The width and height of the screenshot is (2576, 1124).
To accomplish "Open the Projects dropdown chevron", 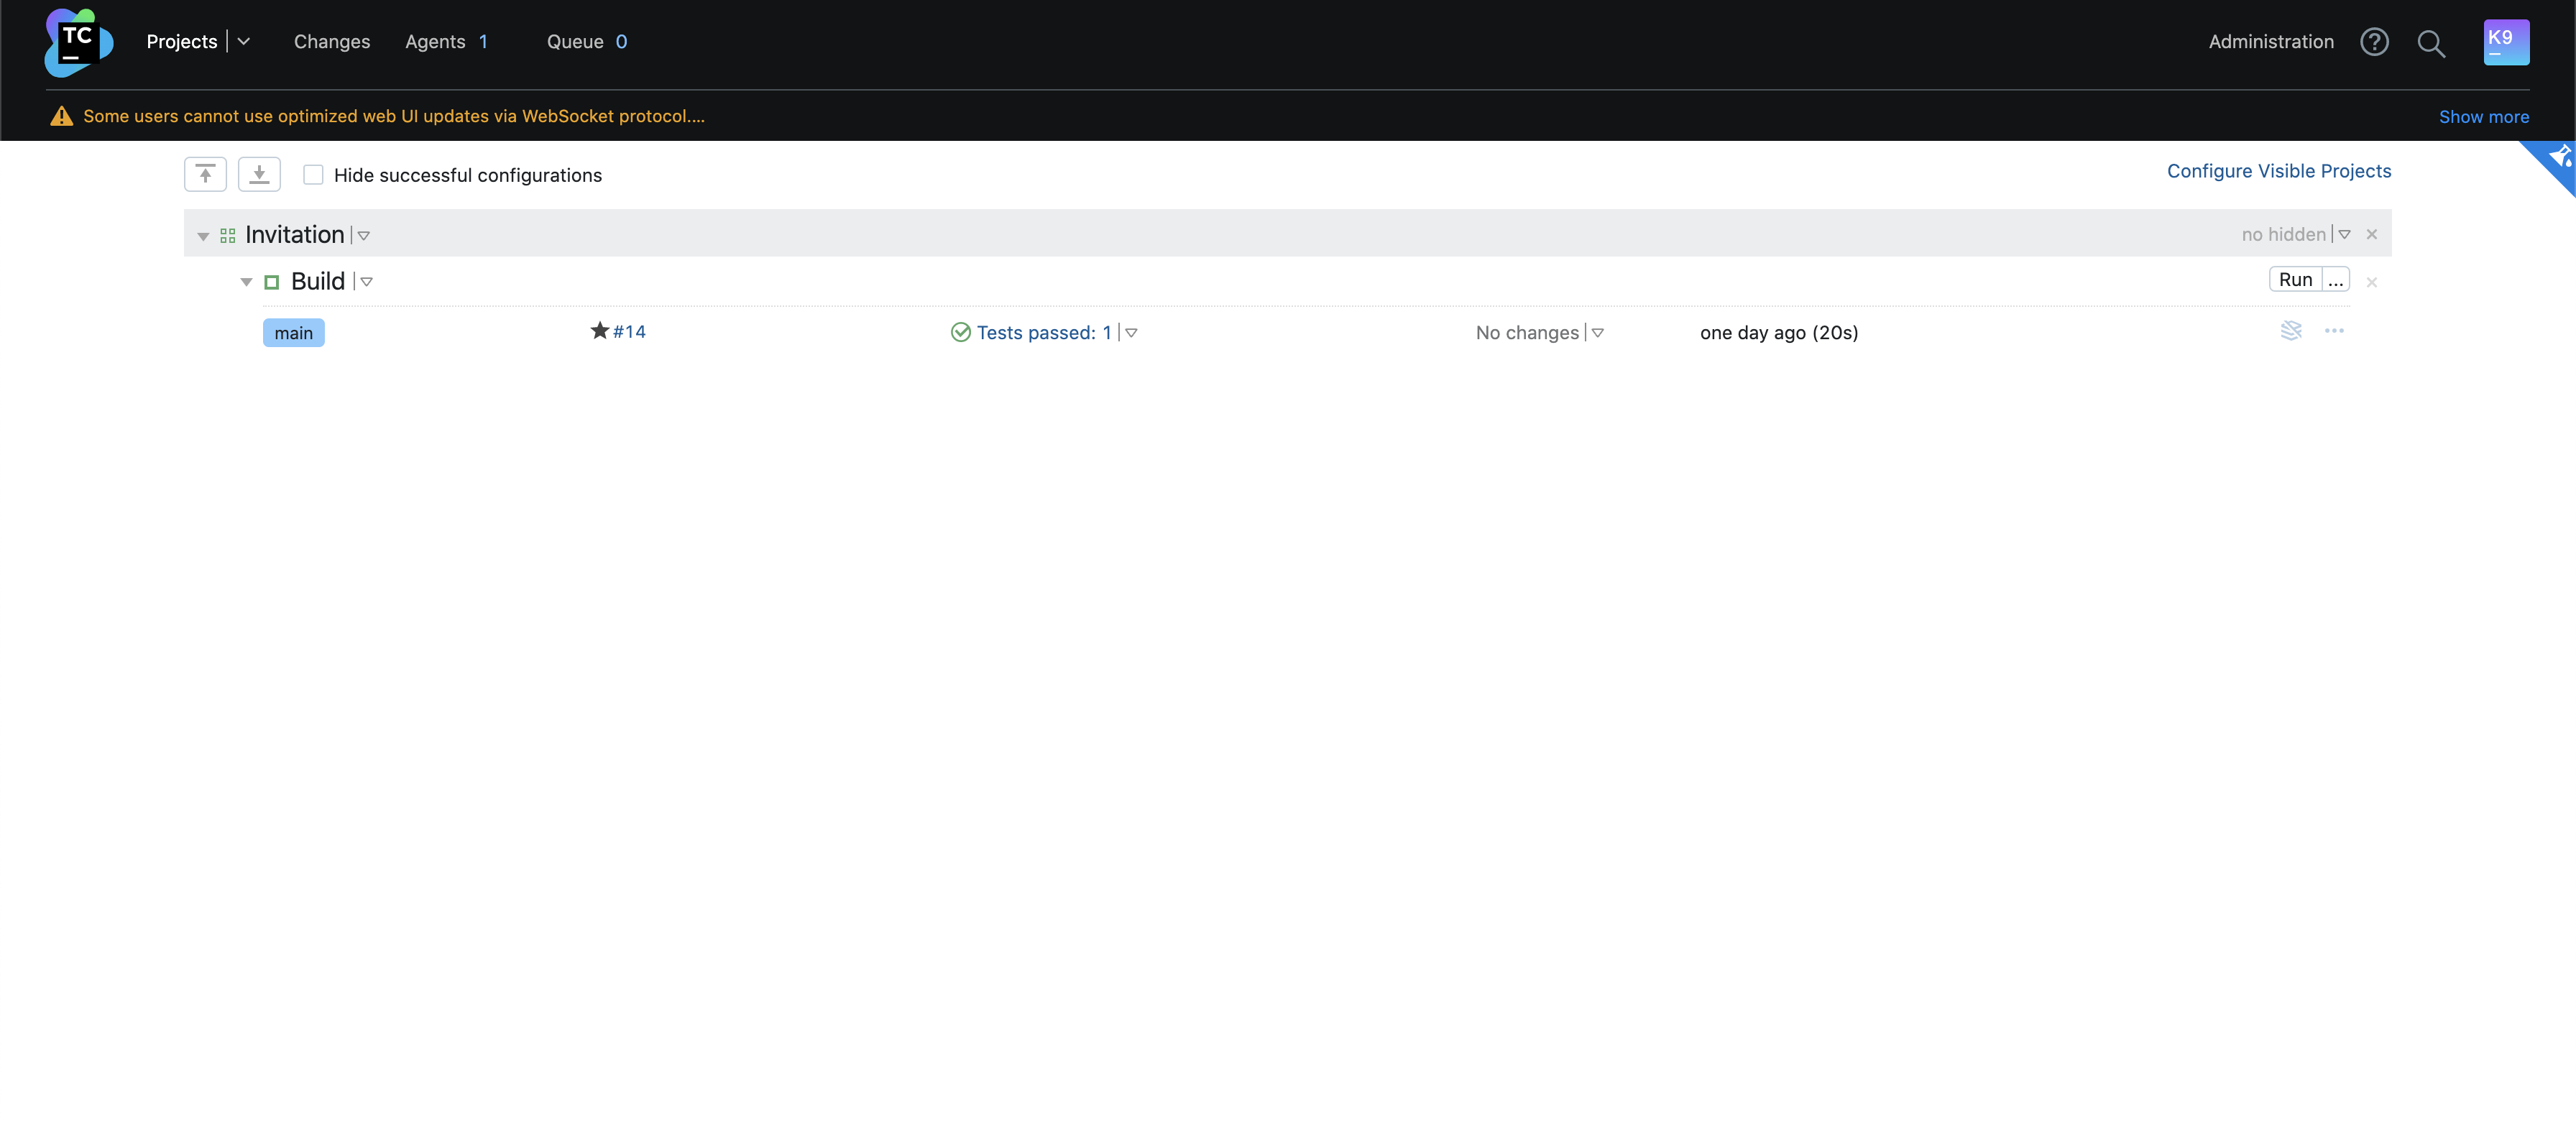I will (x=243, y=42).
